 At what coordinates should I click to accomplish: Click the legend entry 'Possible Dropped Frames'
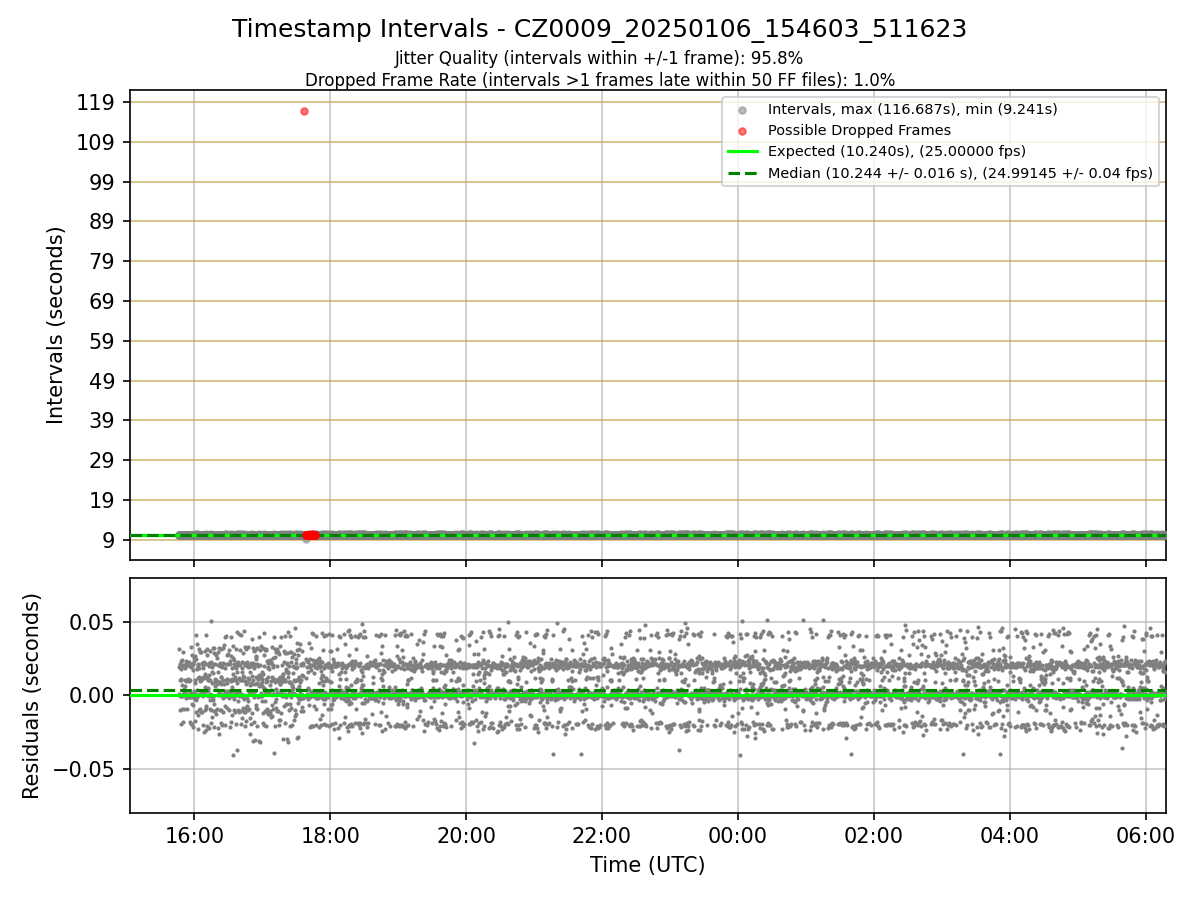pyautogui.click(x=859, y=130)
